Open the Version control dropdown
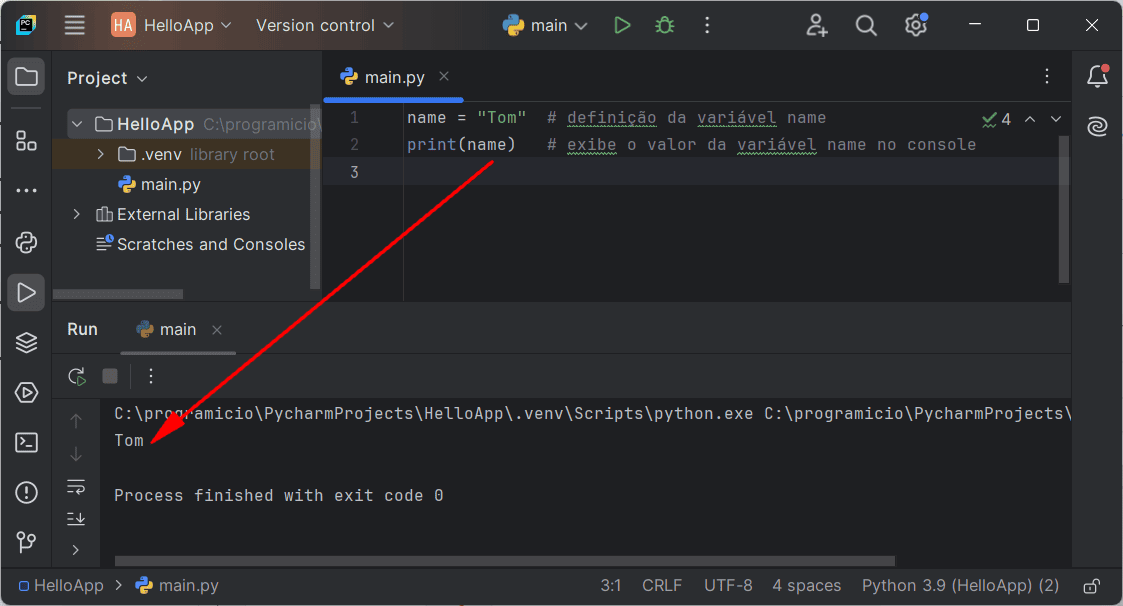 [324, 26]
